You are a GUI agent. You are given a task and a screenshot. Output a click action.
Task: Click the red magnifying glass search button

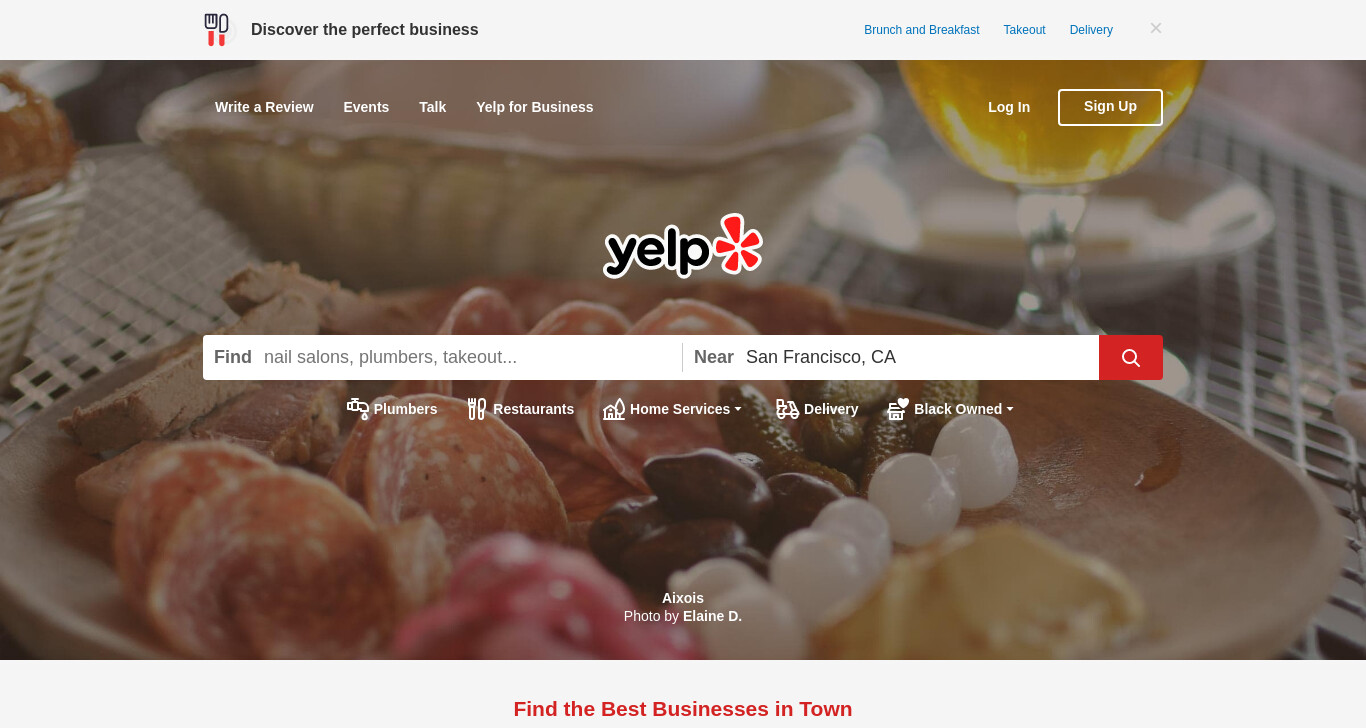coord(1130,357)
